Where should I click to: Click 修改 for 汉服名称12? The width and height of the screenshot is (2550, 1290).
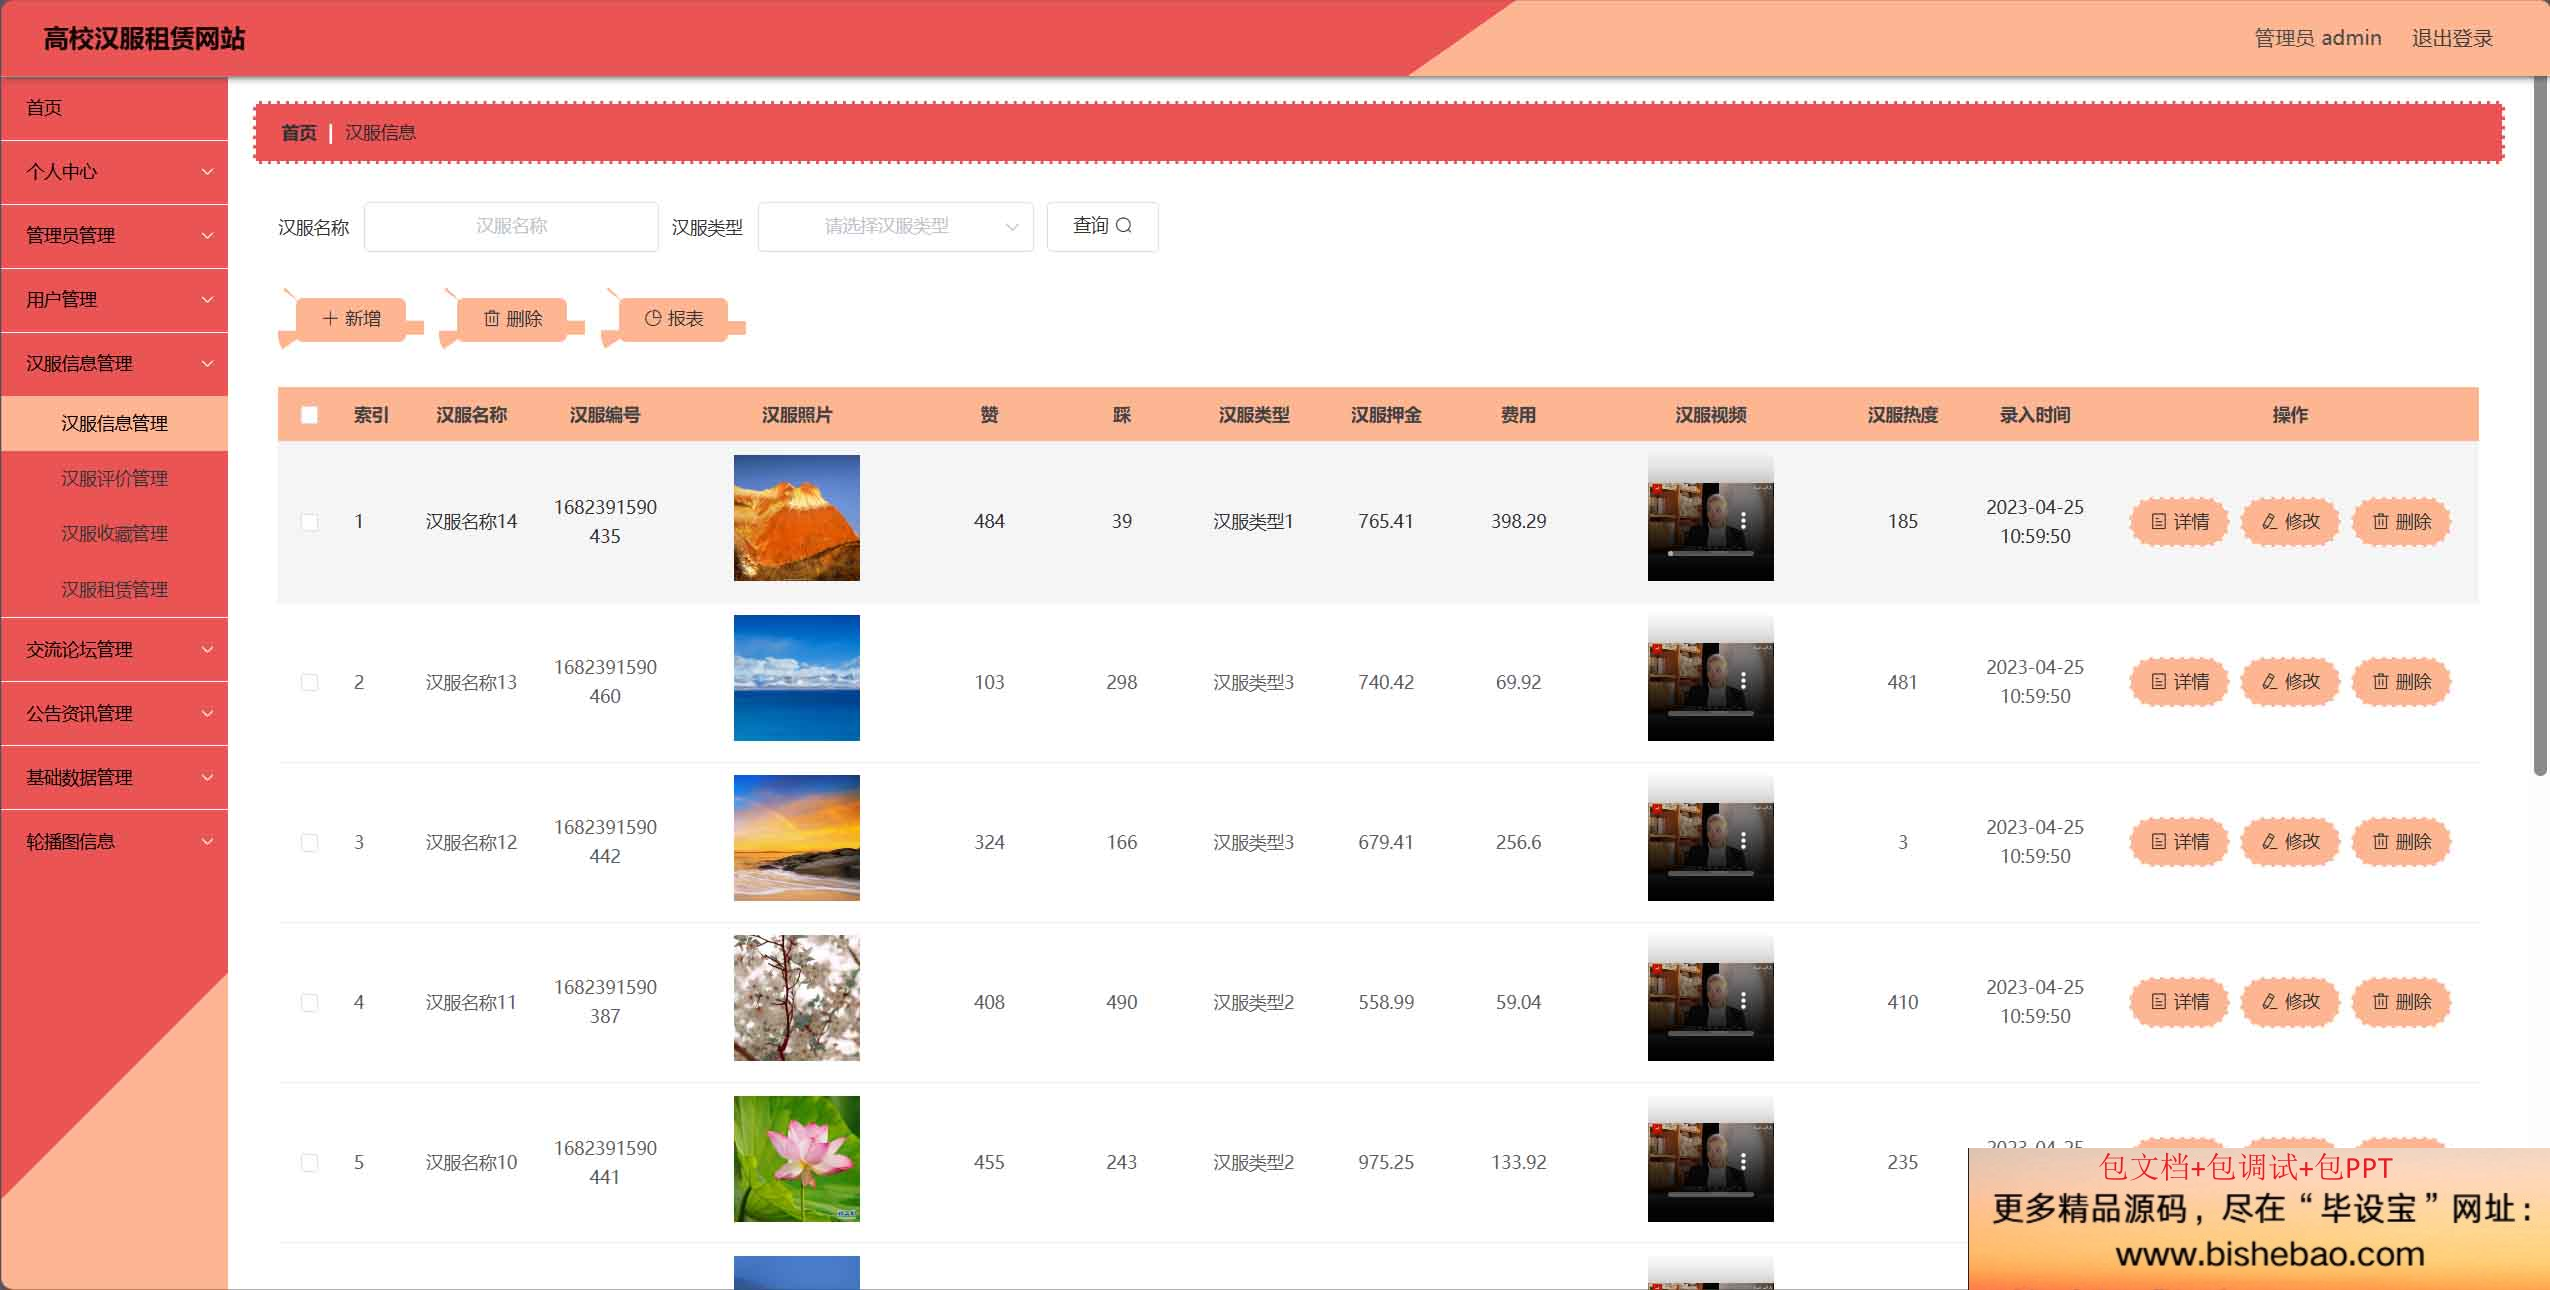(2290, 842)
